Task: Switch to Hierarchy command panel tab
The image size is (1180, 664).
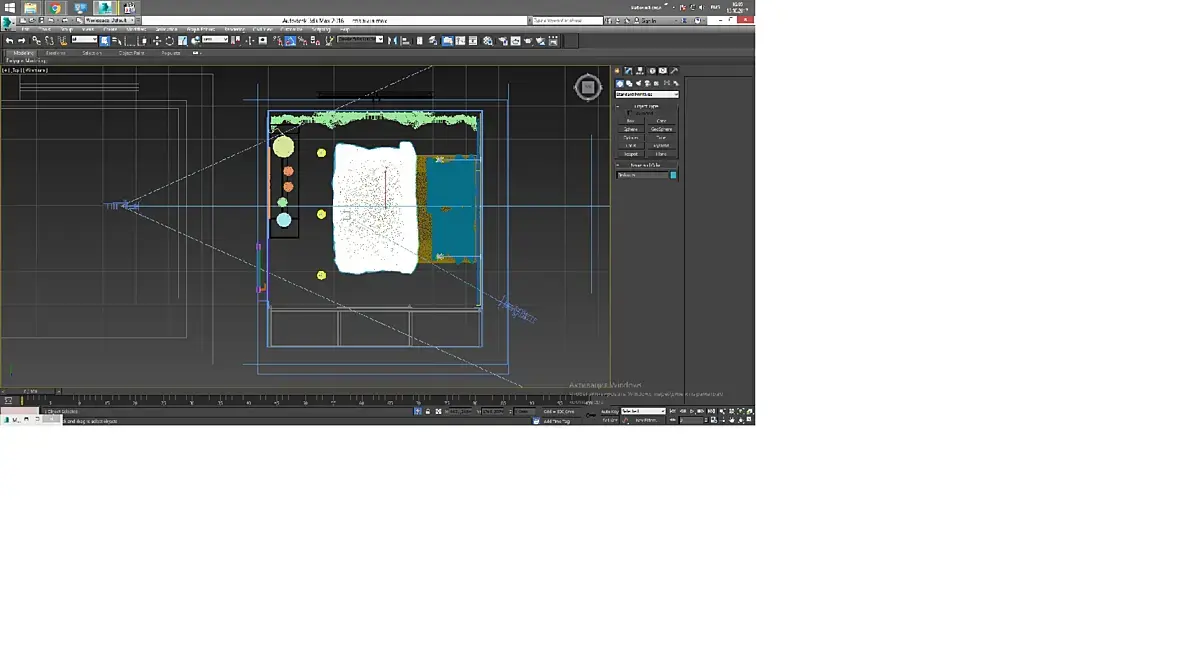Action: (640, 70)
